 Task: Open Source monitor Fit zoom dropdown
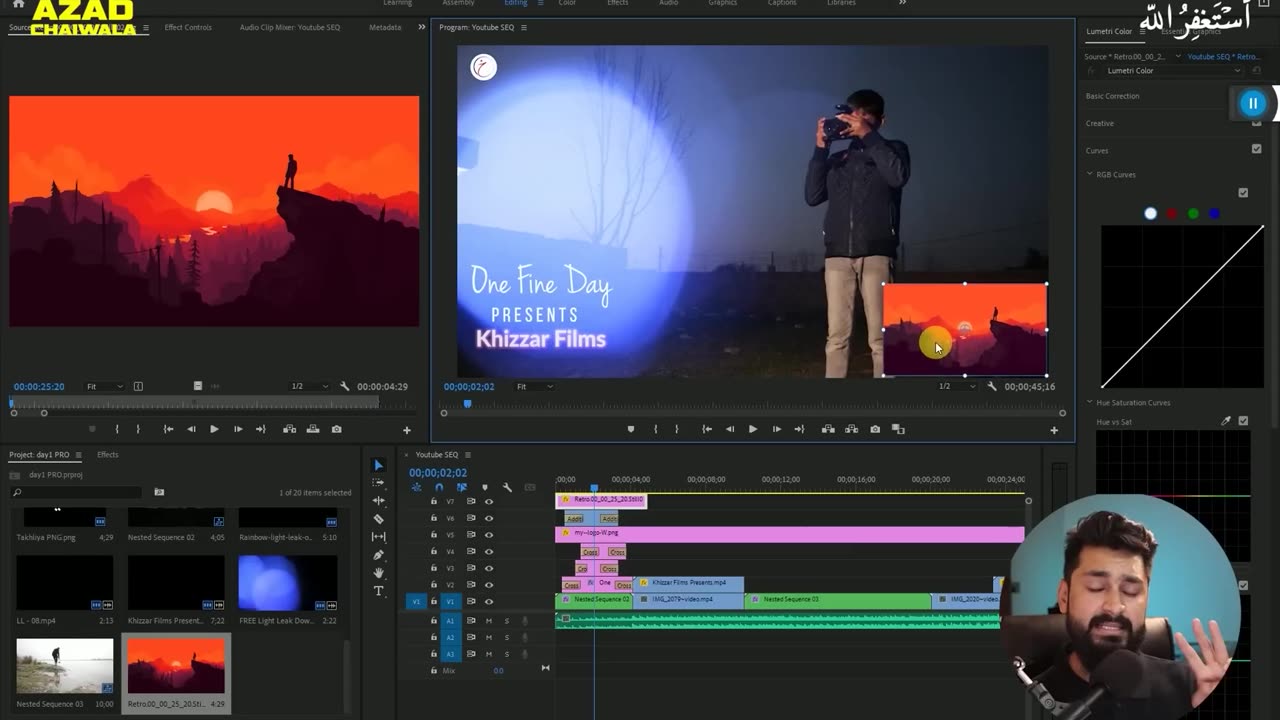point(105,386)
